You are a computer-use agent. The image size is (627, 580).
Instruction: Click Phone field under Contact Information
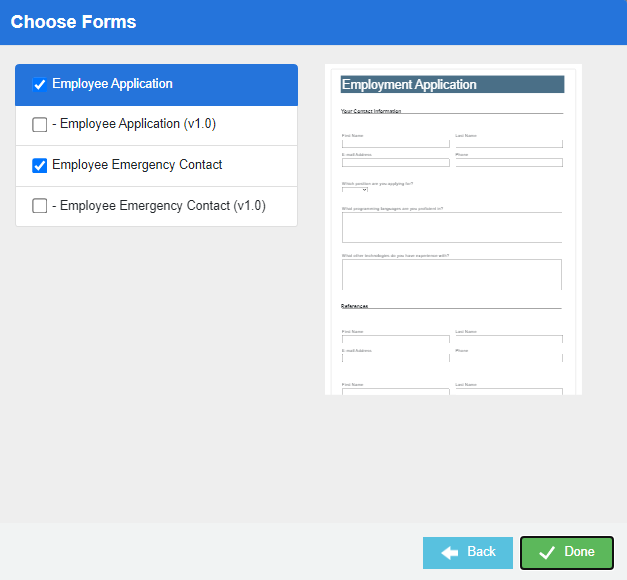click(x=508, y=162)
